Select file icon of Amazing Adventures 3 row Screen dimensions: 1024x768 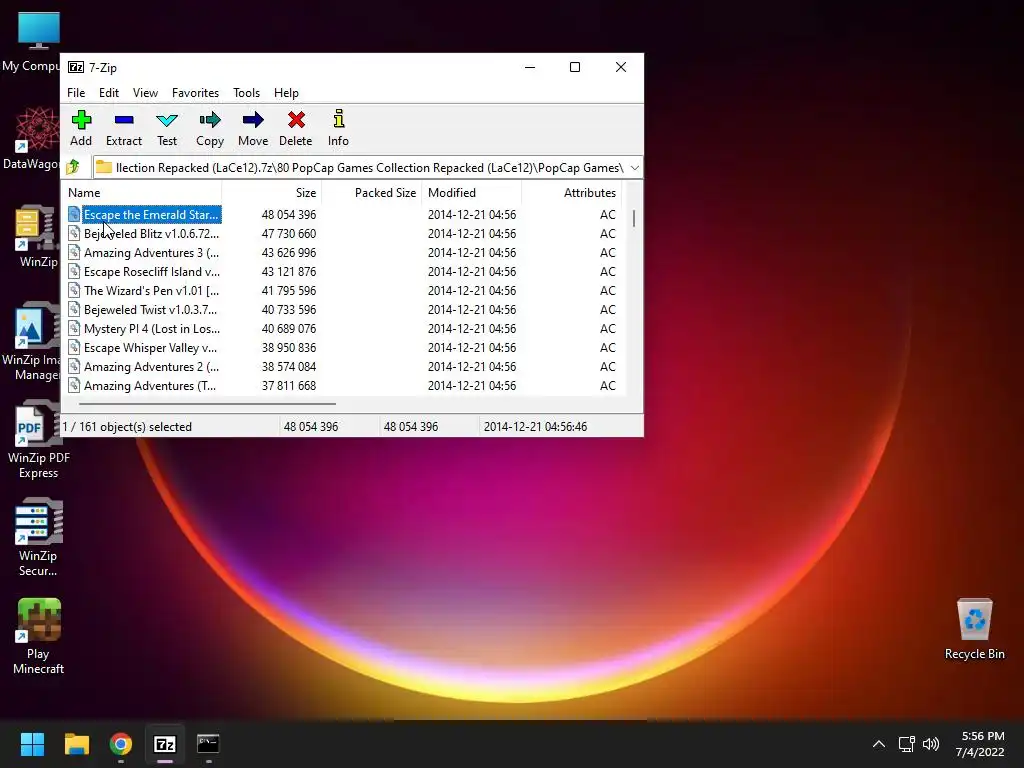[74, 253]
